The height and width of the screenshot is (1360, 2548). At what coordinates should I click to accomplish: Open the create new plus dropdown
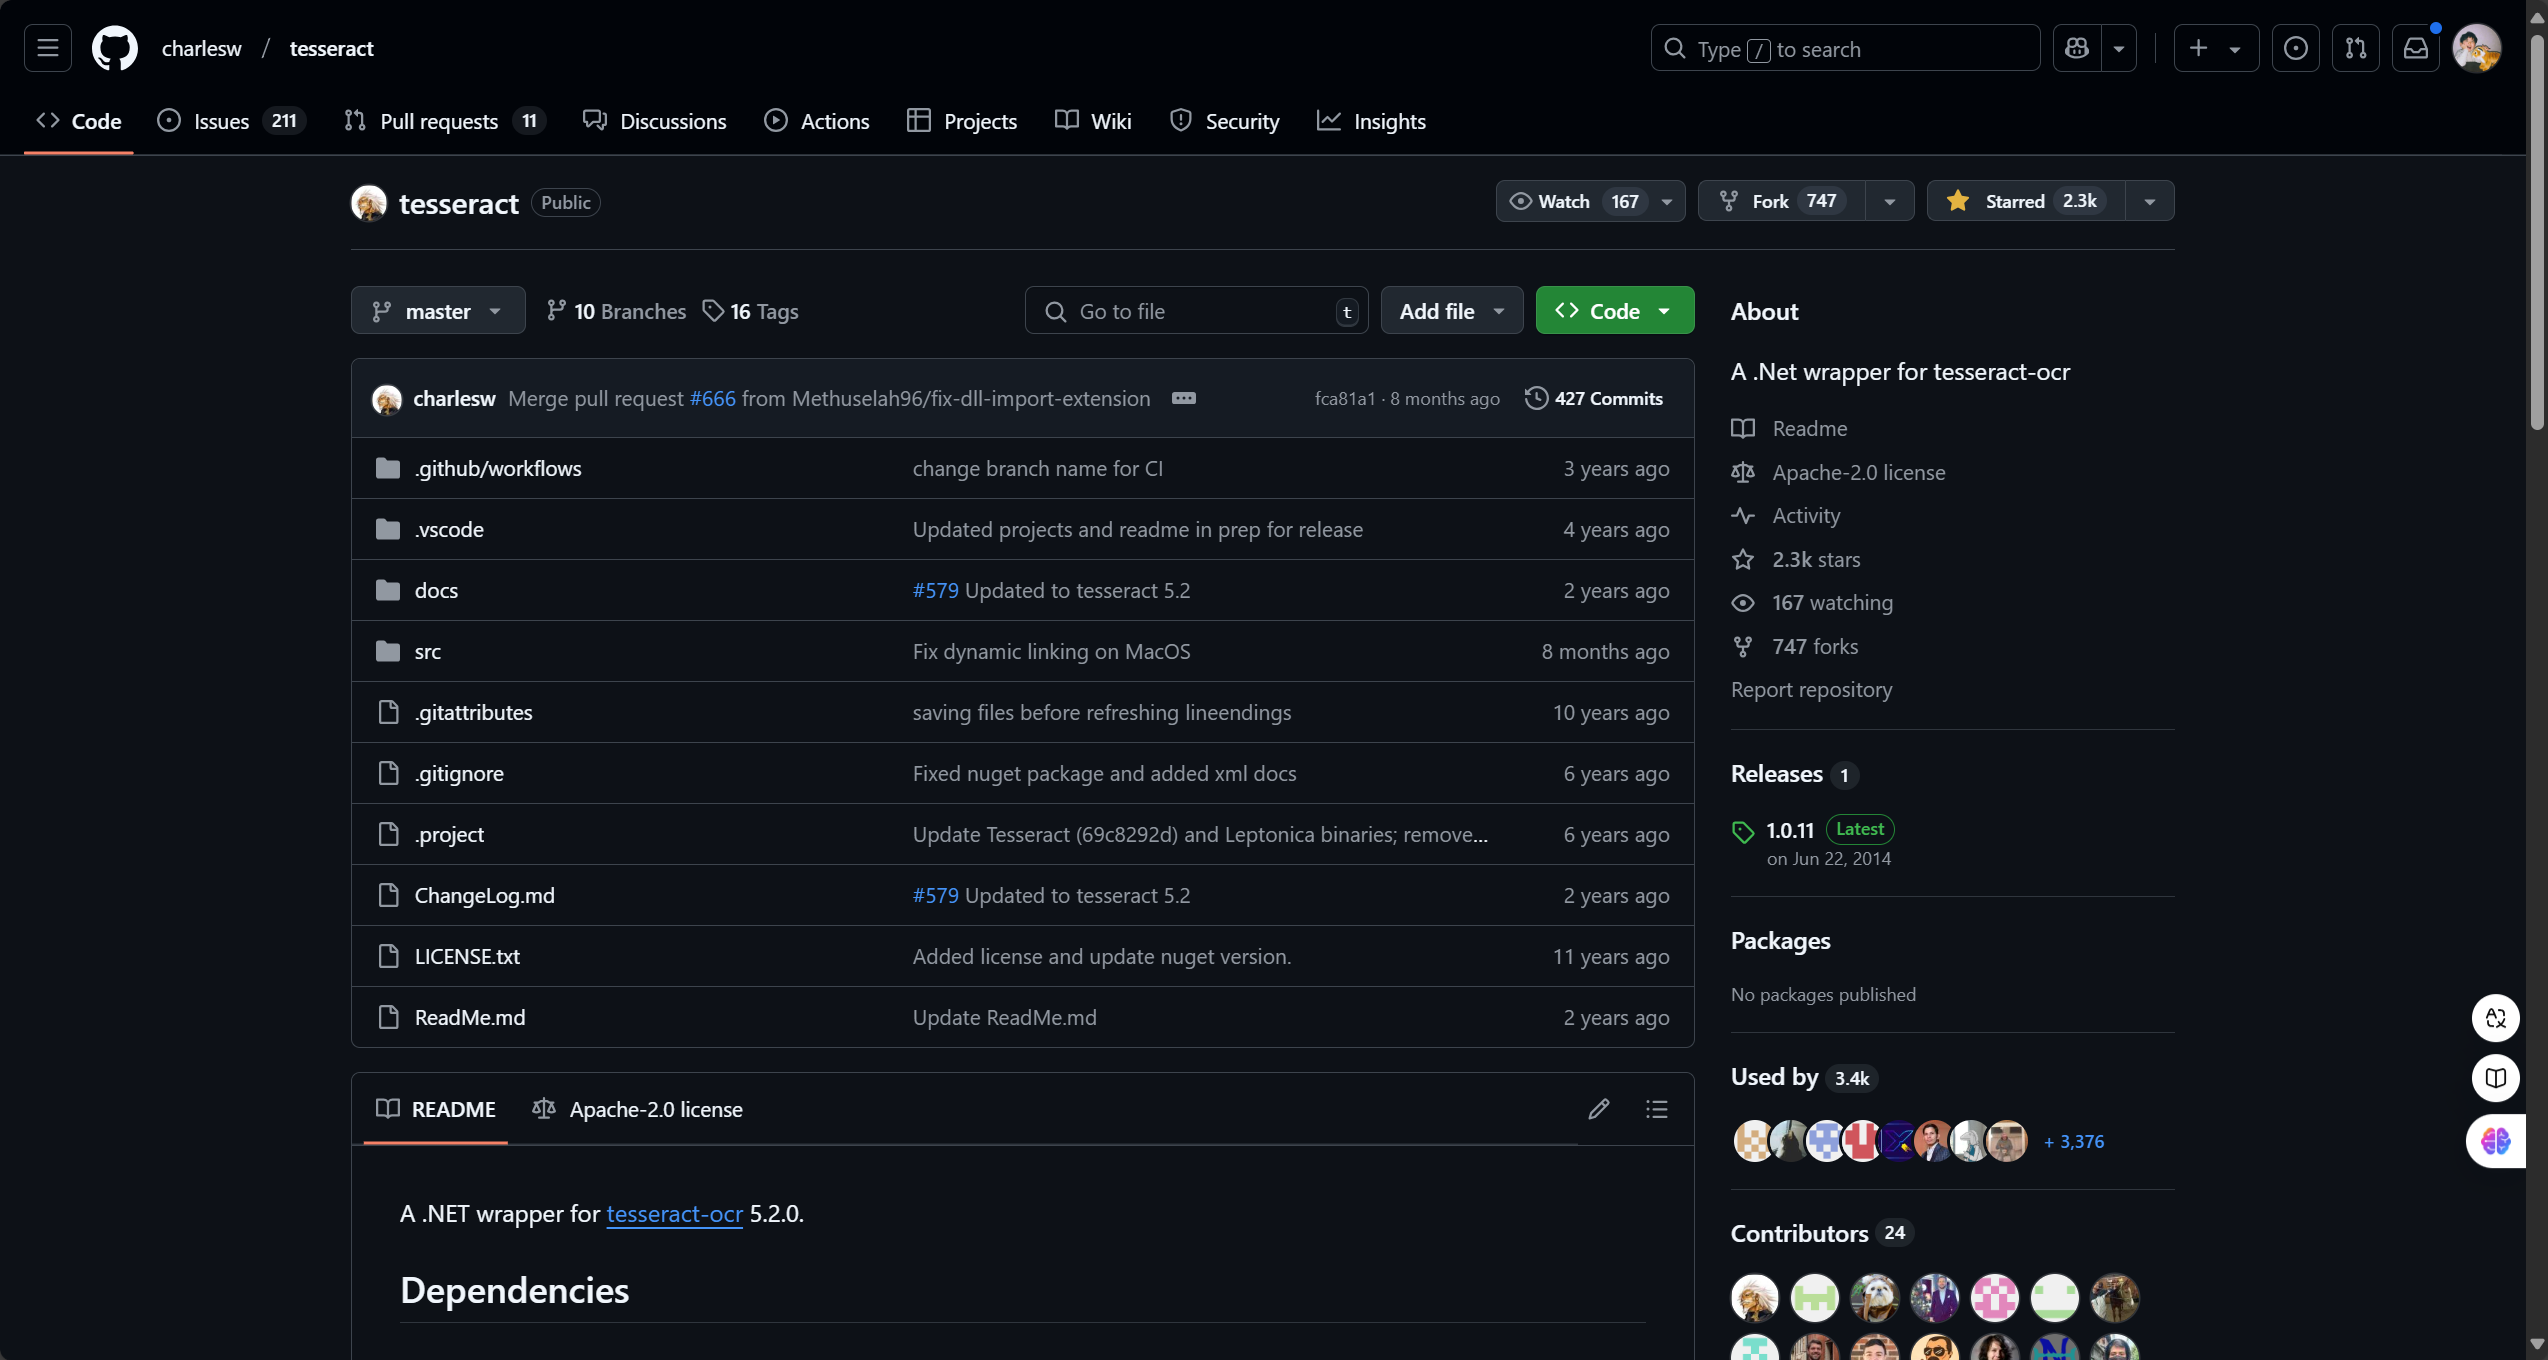[x=2216, y=48]
